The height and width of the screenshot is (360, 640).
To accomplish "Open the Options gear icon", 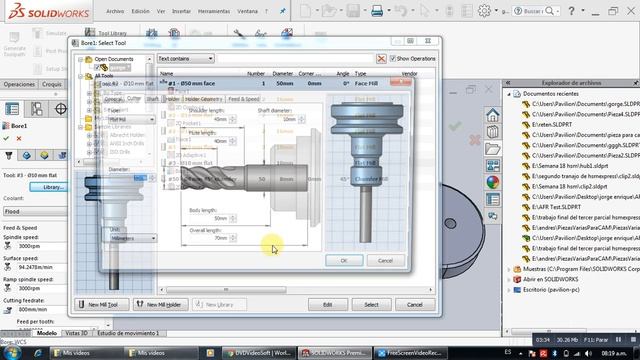I will pyautogui.click(x=484, y=11).
